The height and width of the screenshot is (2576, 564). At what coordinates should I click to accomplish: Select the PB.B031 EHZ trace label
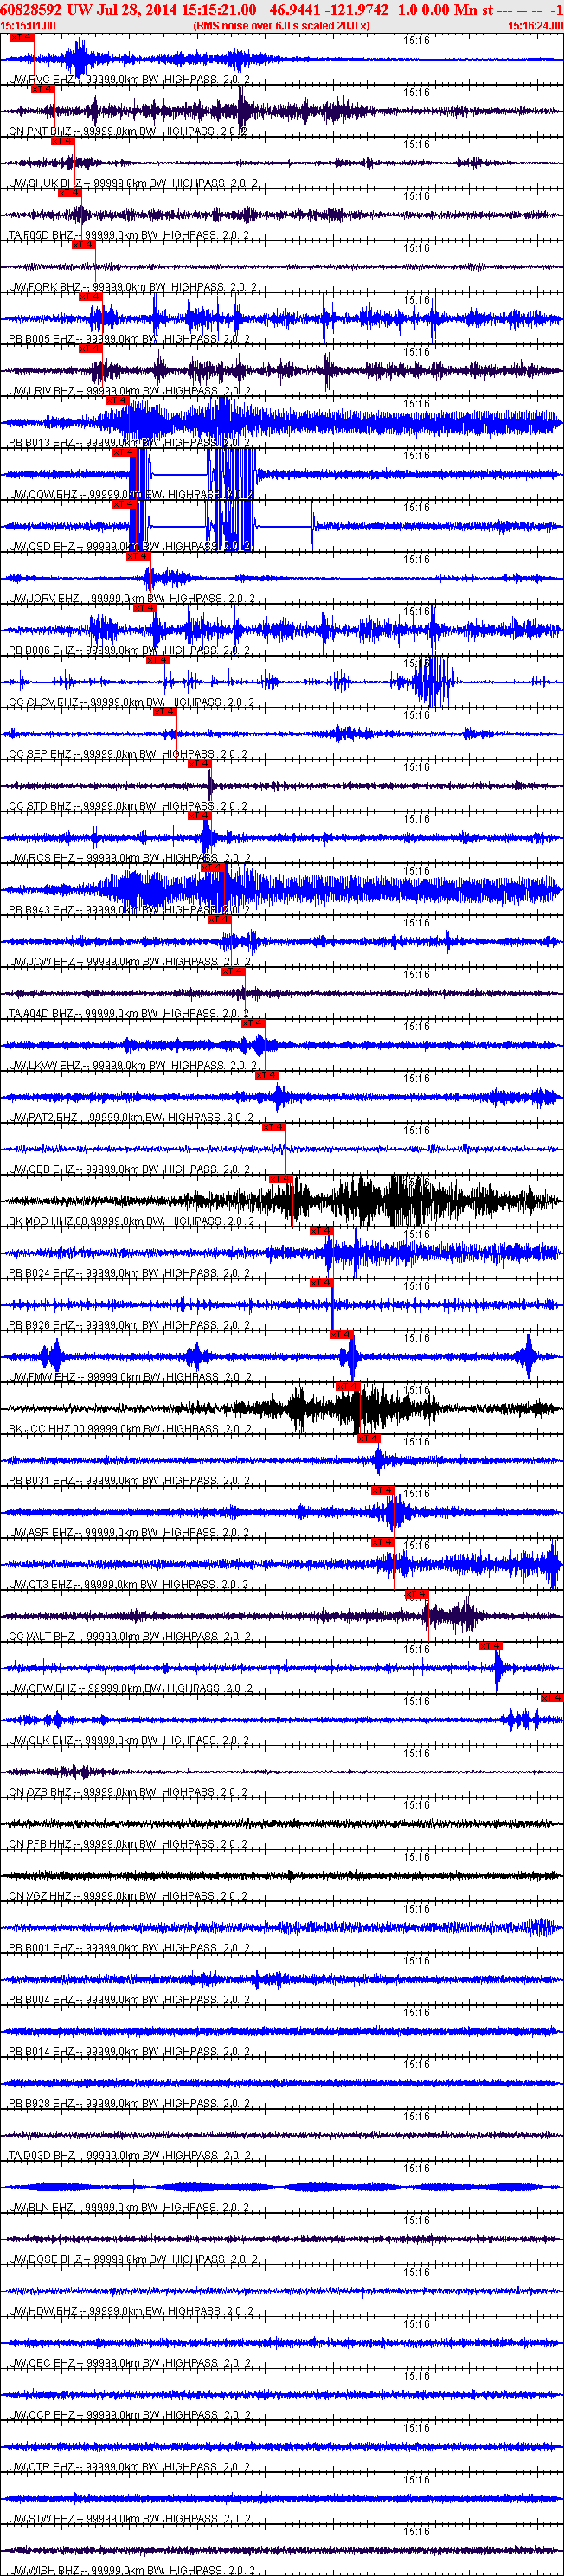tap(128, 1483)
